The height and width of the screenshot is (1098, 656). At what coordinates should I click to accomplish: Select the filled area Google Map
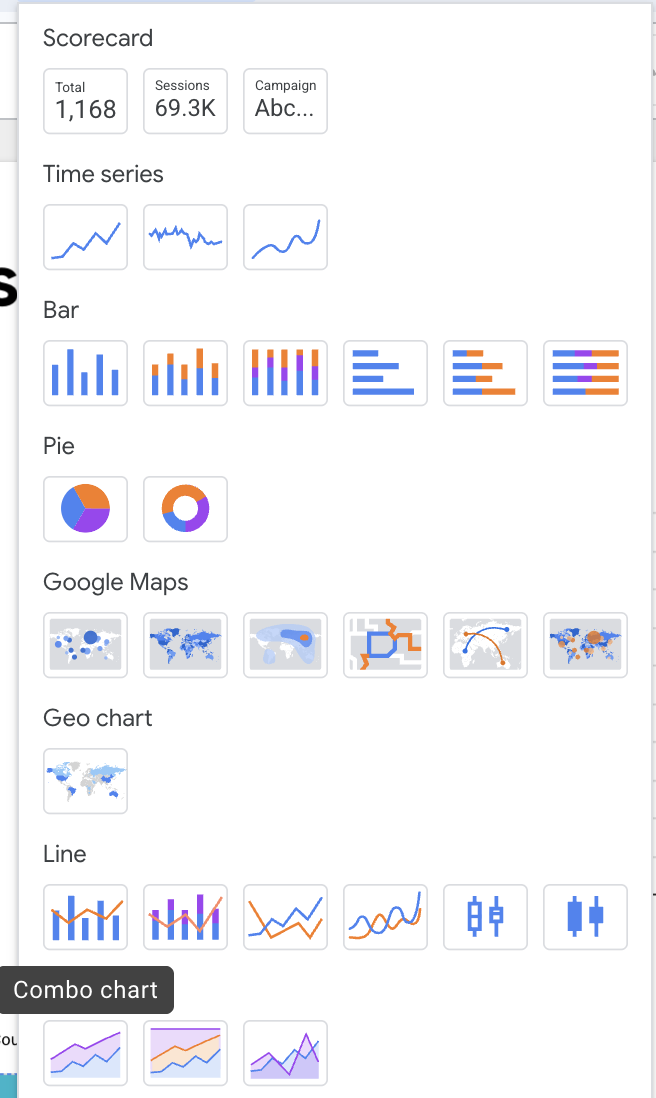coord(285,645)
